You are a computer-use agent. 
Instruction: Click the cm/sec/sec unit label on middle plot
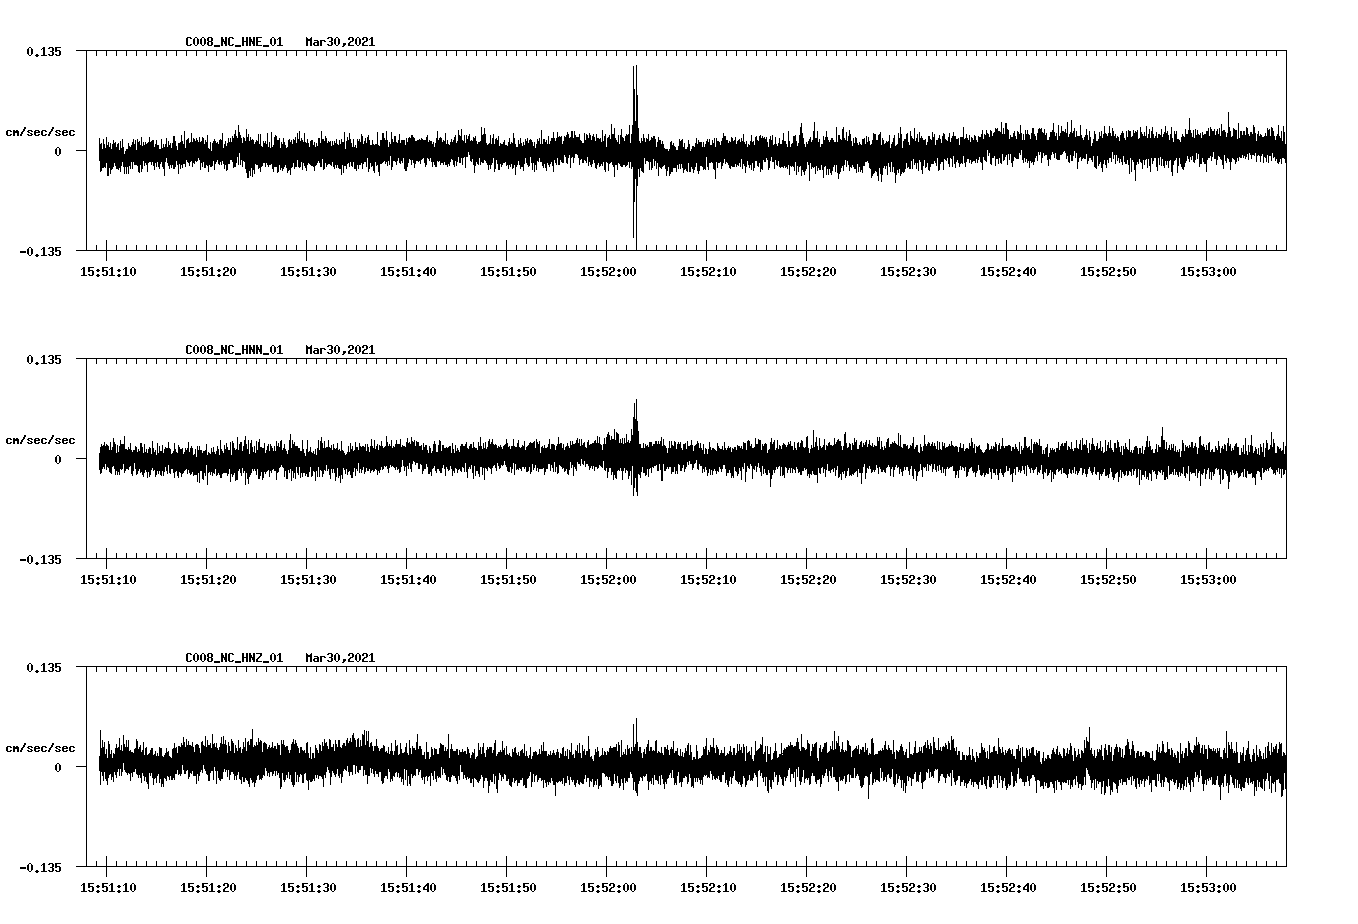click(x=40, y=439)
